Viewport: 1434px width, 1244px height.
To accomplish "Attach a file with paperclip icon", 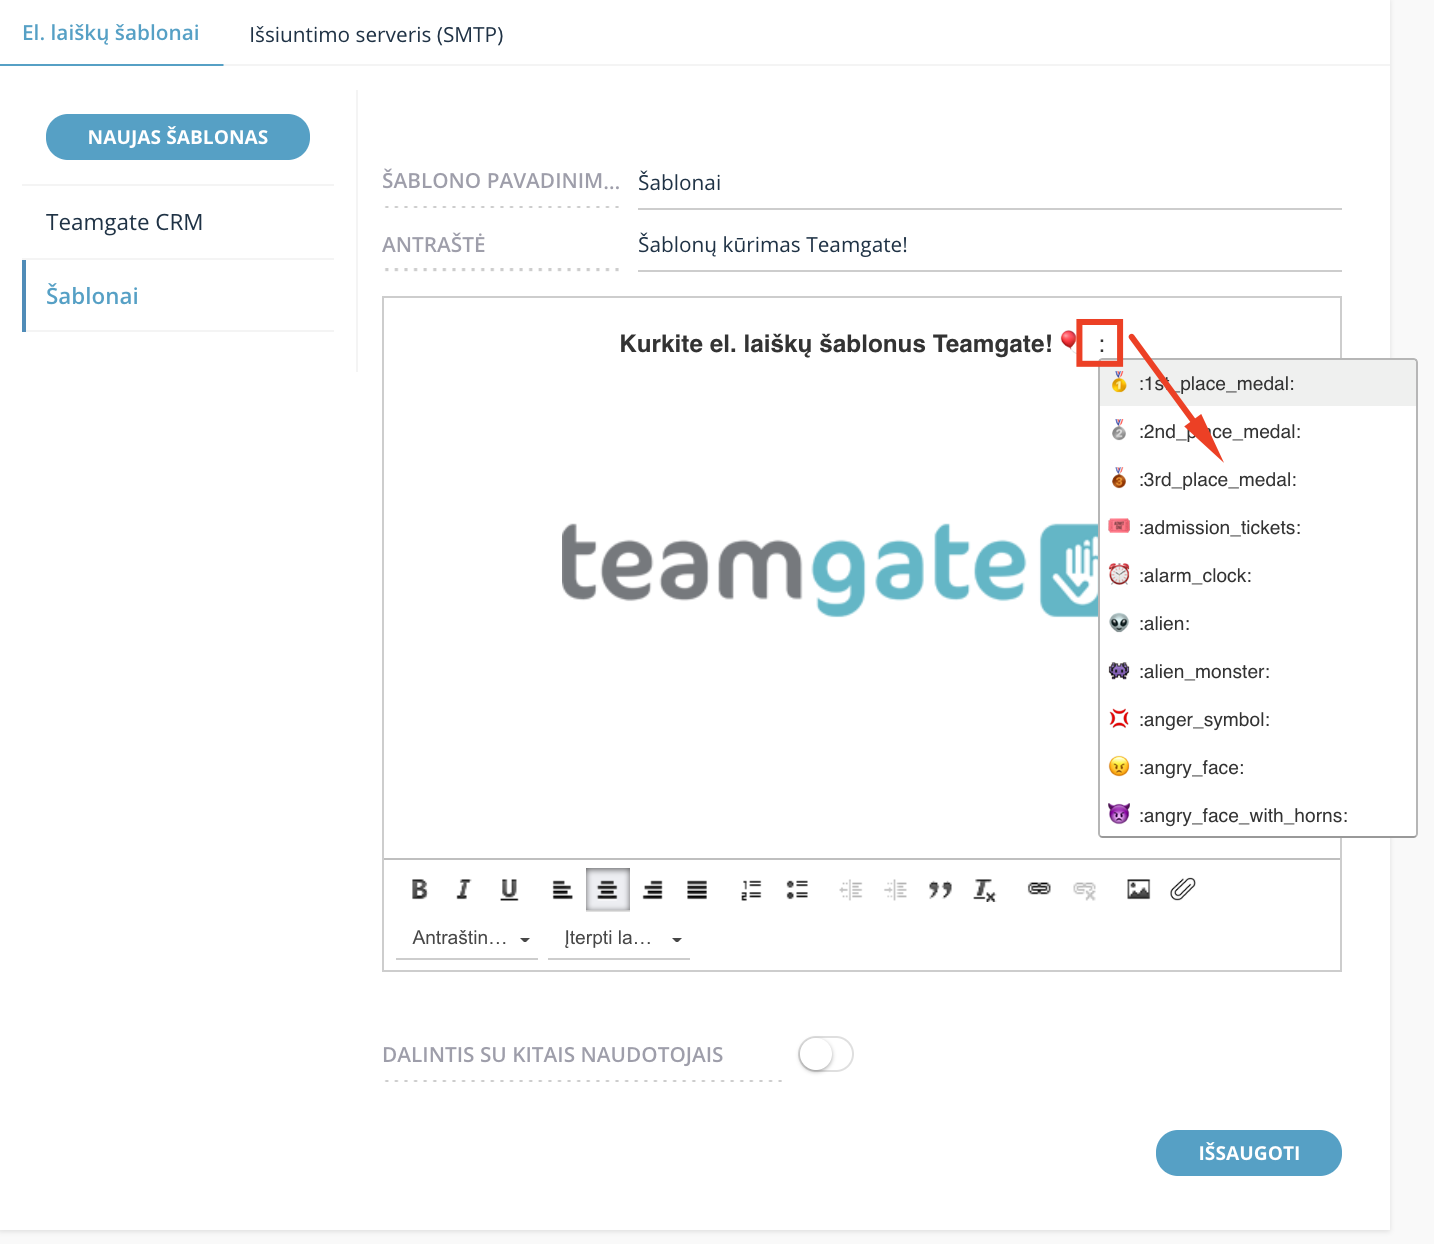I will click(x=1183, y=889).
